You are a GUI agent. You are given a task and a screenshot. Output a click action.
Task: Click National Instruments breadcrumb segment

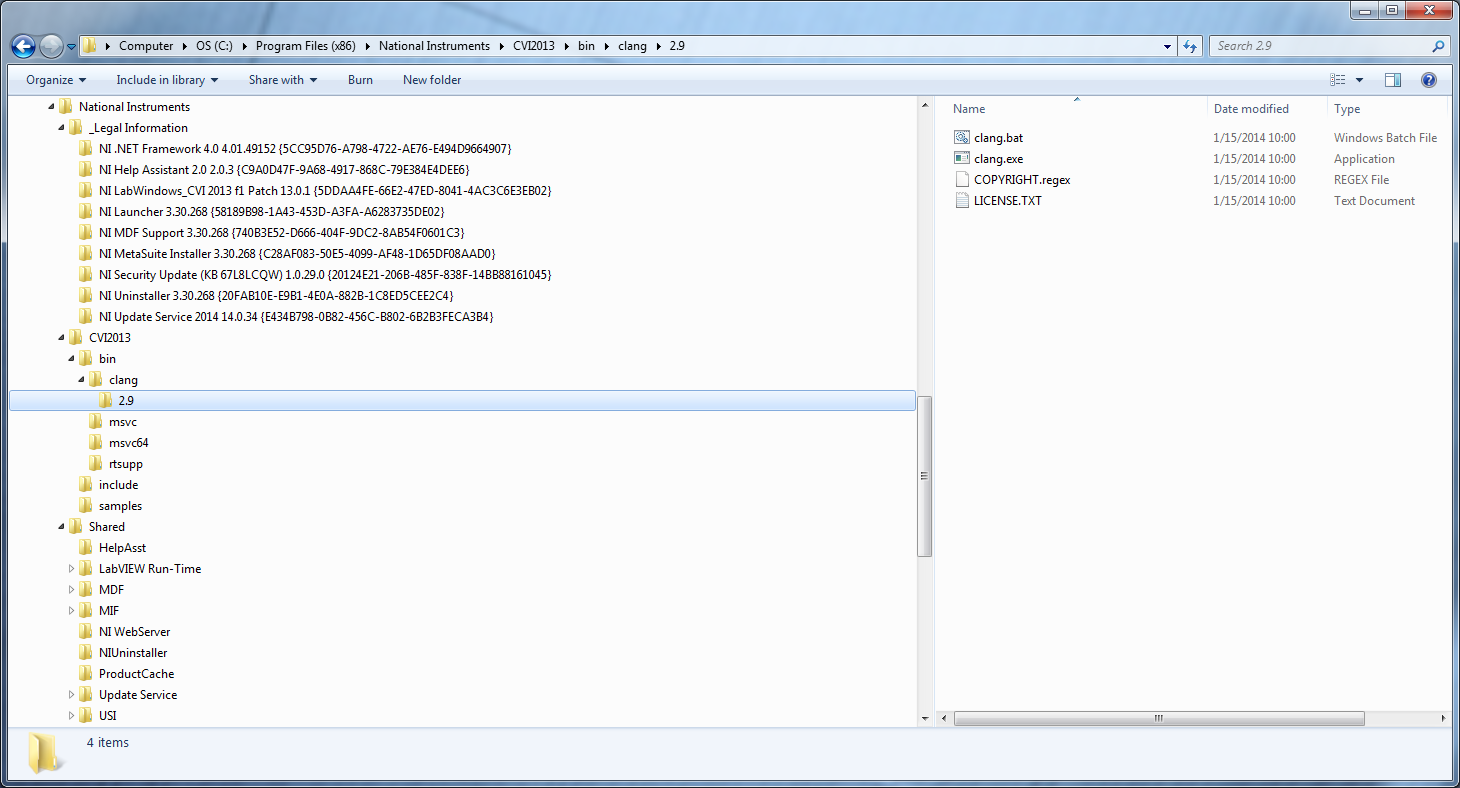(434, 46)
